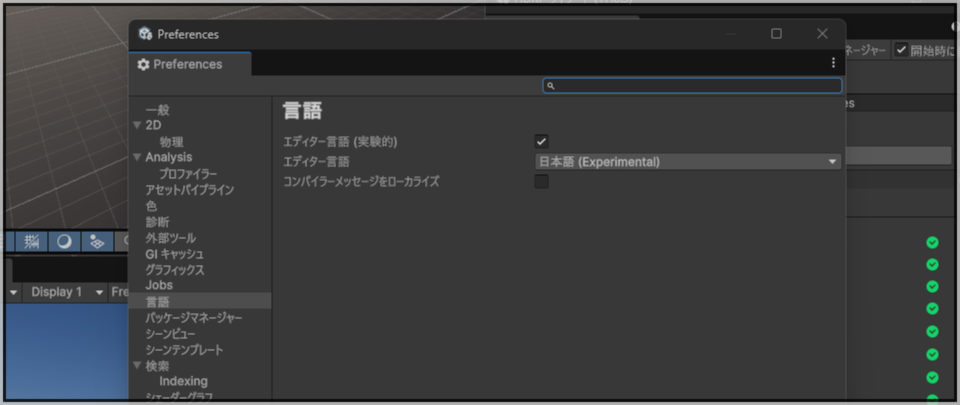
Task: Click the grid pattern icon in the scene toolbar
Action: click(32, 241)
